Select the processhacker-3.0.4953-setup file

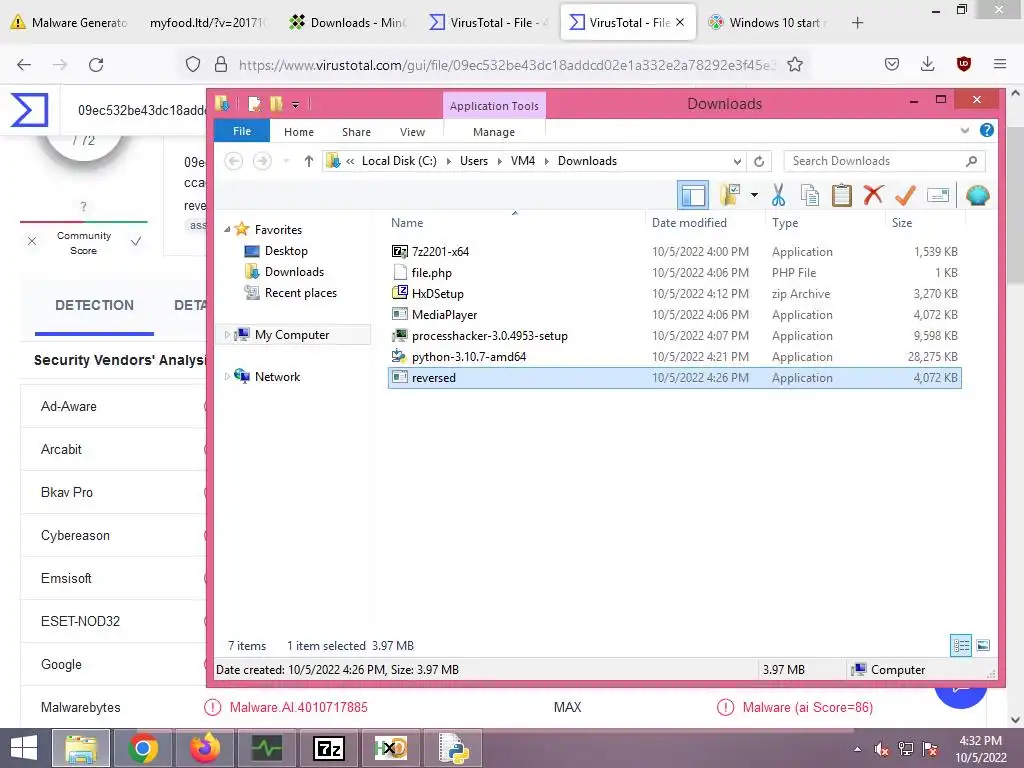(x=675, y=335)
